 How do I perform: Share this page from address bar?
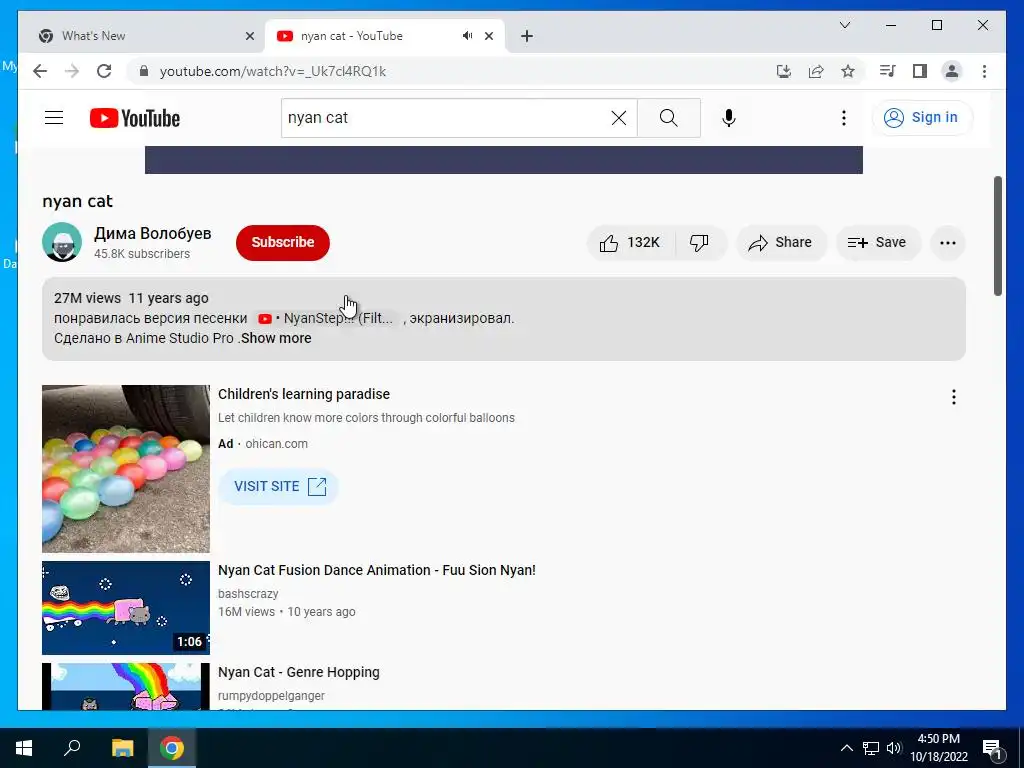coord(816,71)
